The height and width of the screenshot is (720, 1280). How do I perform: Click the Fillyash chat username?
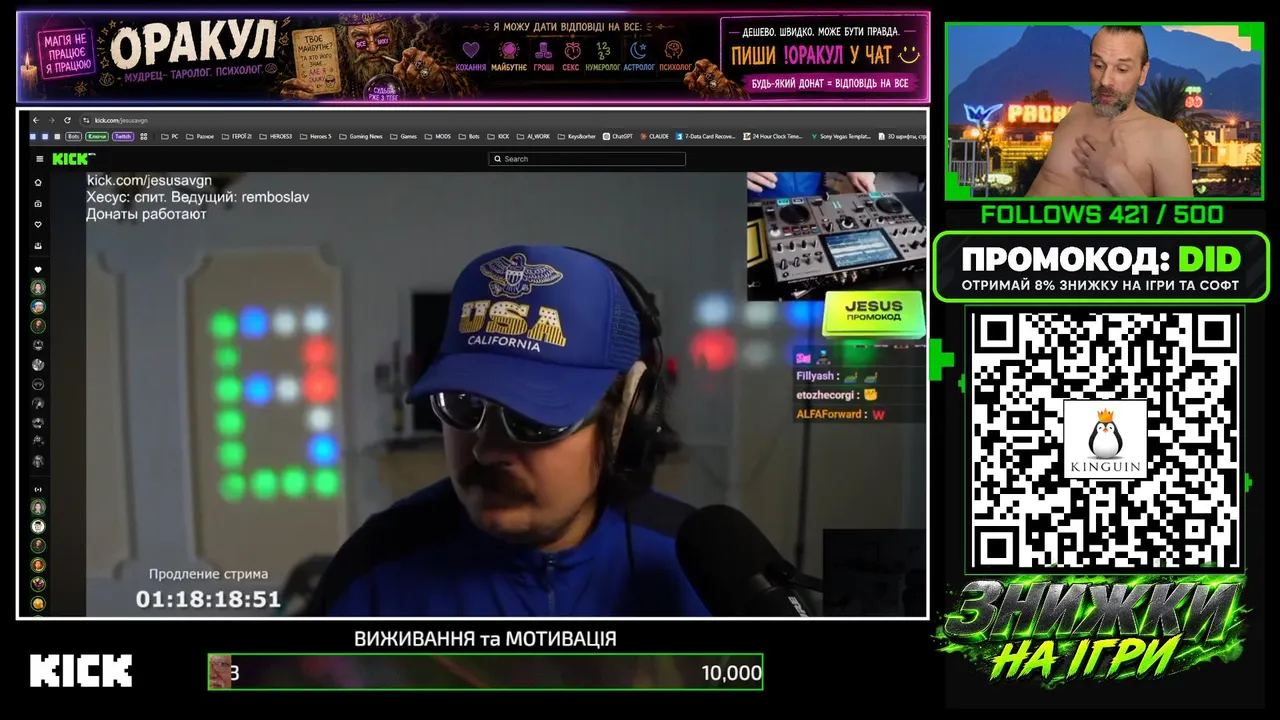click(815, 376)
